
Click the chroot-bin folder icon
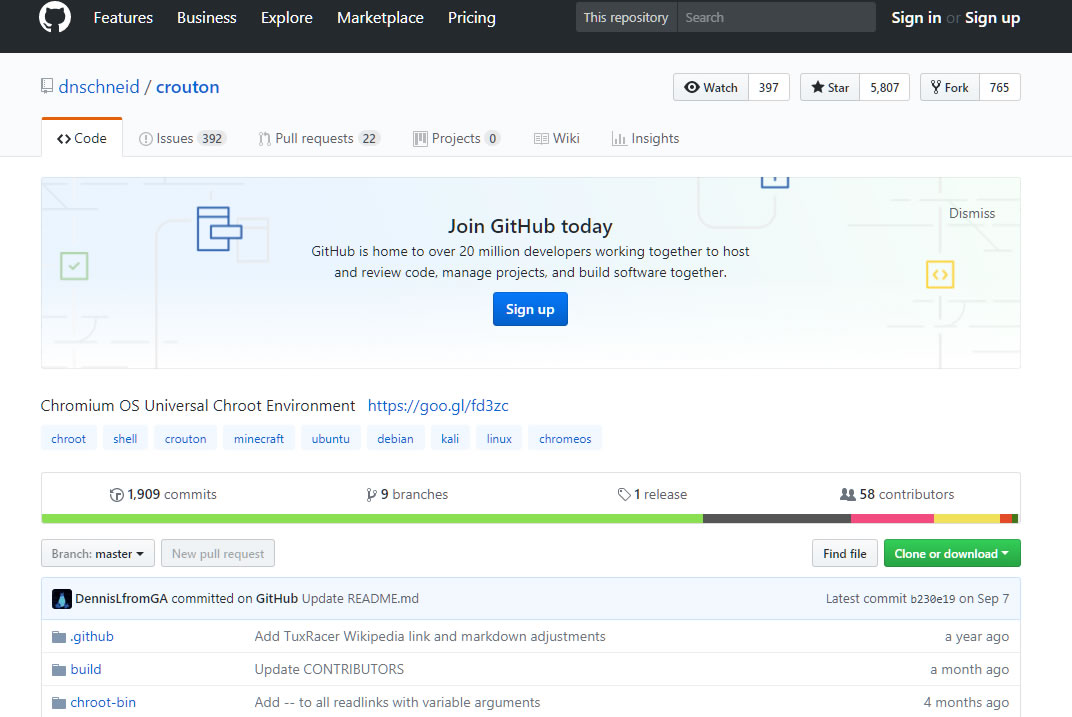[x=59, y=703]
